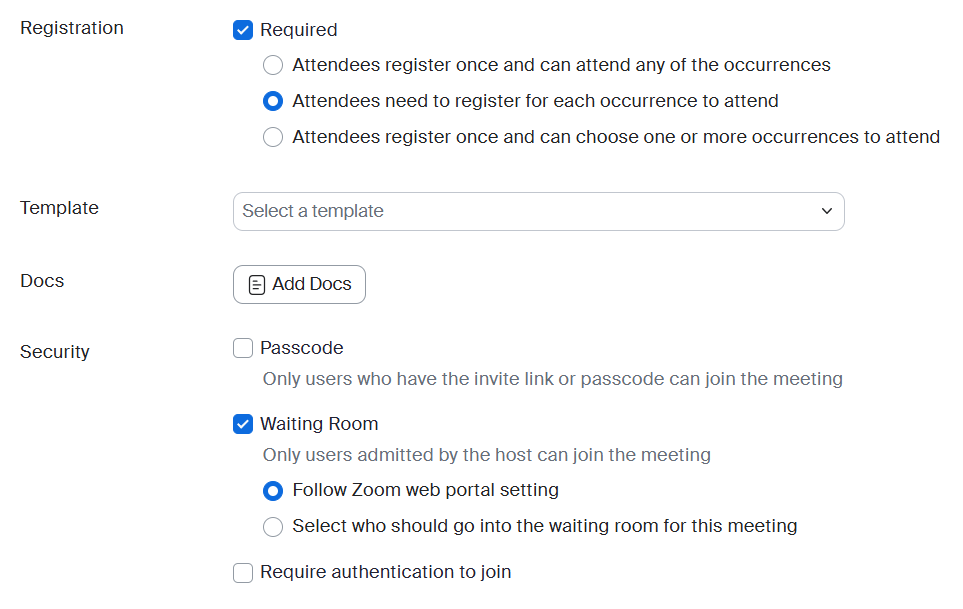The image size is (963, 609).
Task: Choose 'Select who should go into waiting room'
Action: [x=273, y=526]
